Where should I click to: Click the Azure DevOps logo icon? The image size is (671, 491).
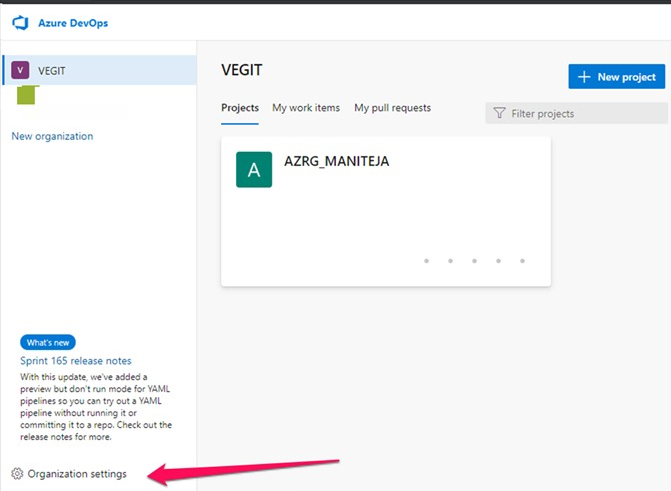pyautogui.click(x=20, y=23)
